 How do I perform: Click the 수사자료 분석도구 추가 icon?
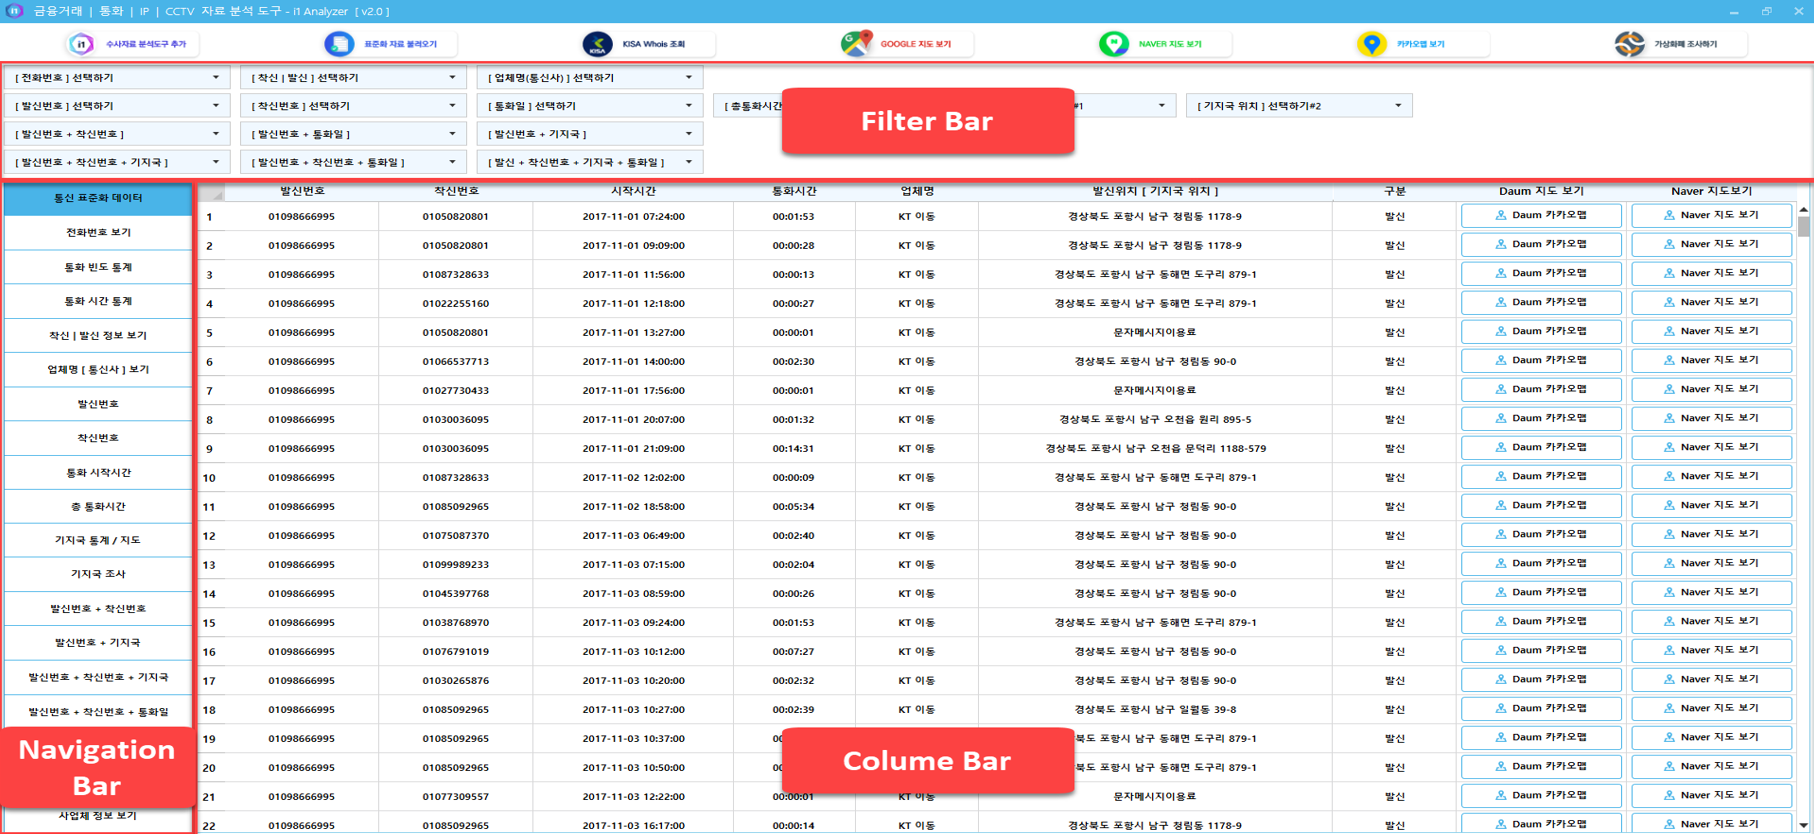click(81, 44)
